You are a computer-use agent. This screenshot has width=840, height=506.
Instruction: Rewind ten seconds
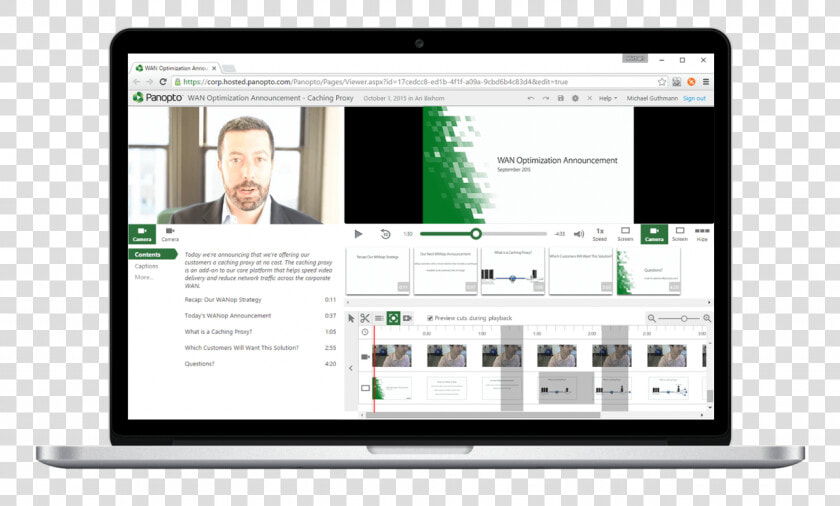pos(385,234)
